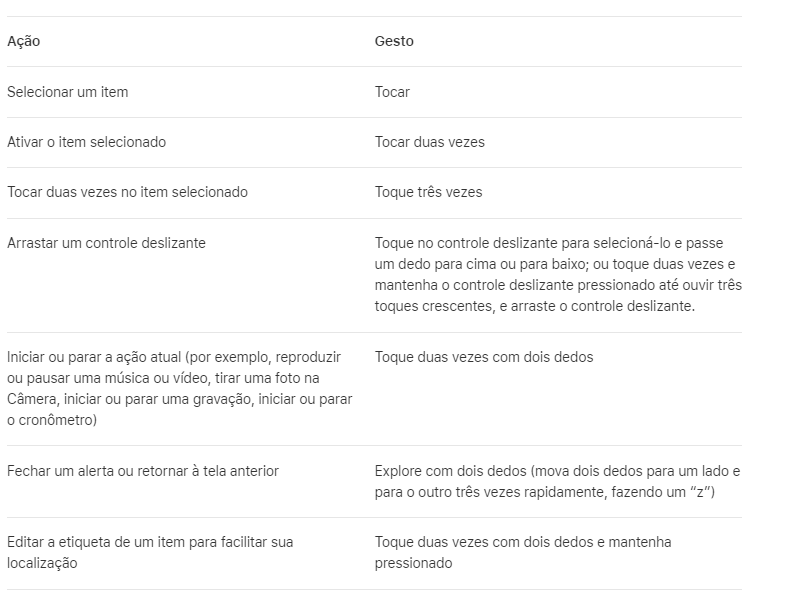Screen dimensions: 789x604
Task: Click "Arrastar um controle deslizante" action text
Action: [106, 243]
